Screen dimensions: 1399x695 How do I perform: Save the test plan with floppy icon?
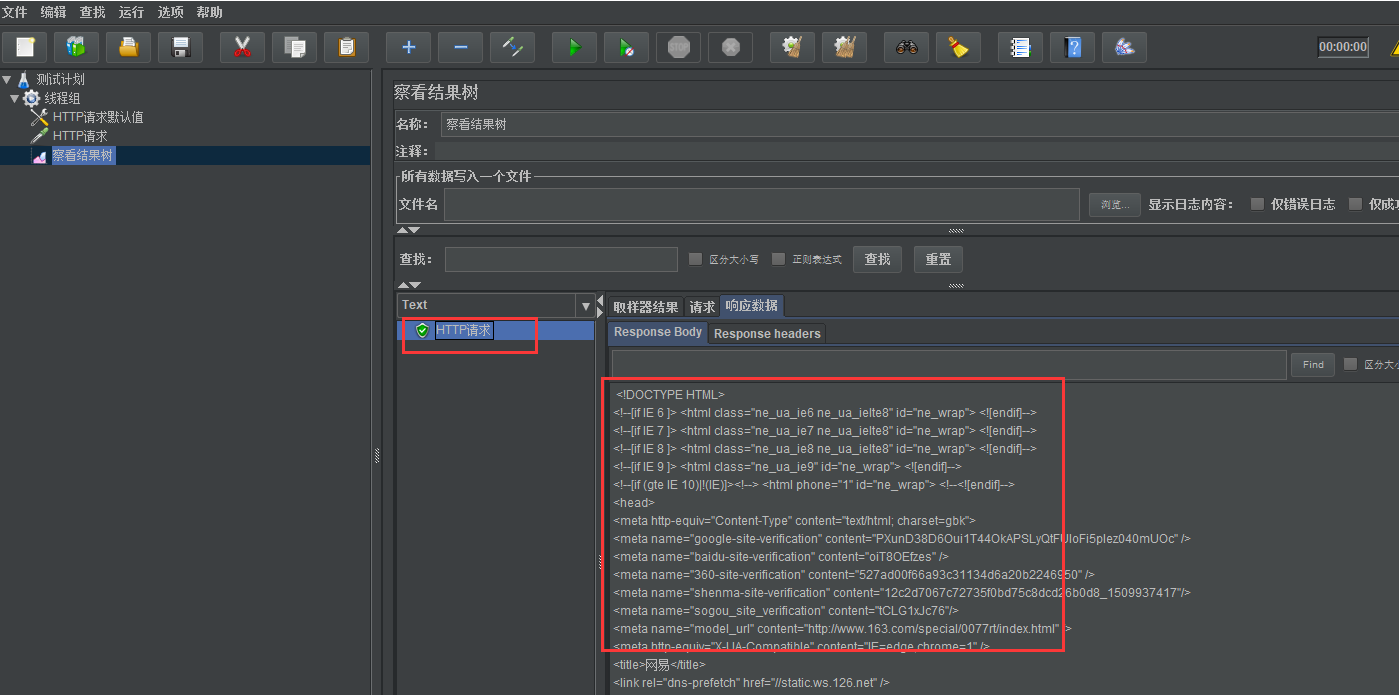coord(180,47)
